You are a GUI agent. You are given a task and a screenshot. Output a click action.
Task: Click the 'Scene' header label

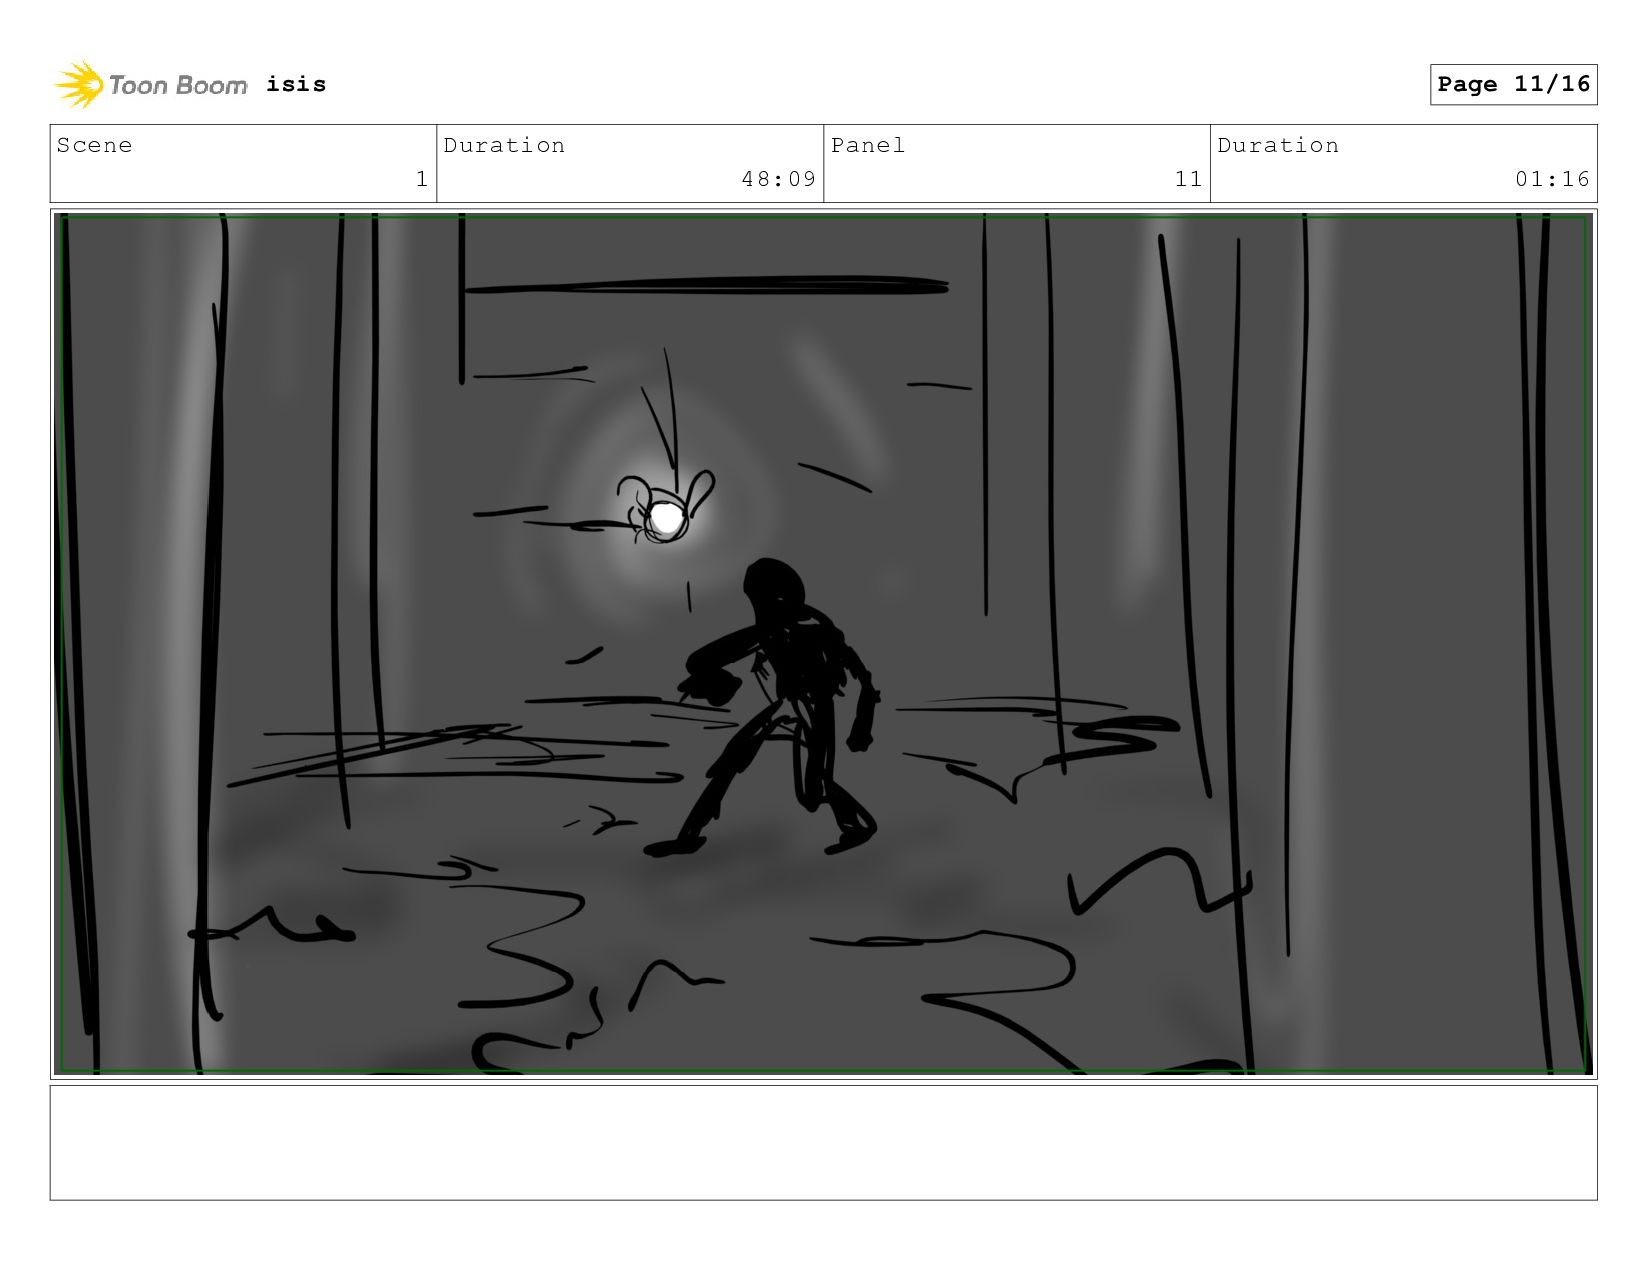click(94, 146)
